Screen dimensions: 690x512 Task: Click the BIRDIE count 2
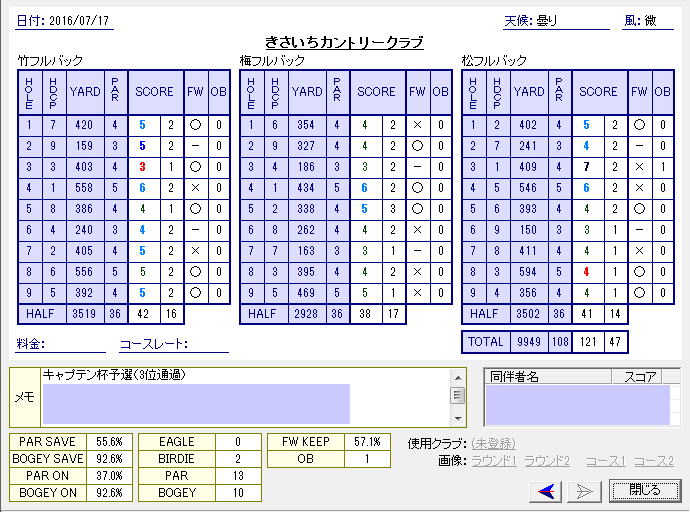pos(238,459)
